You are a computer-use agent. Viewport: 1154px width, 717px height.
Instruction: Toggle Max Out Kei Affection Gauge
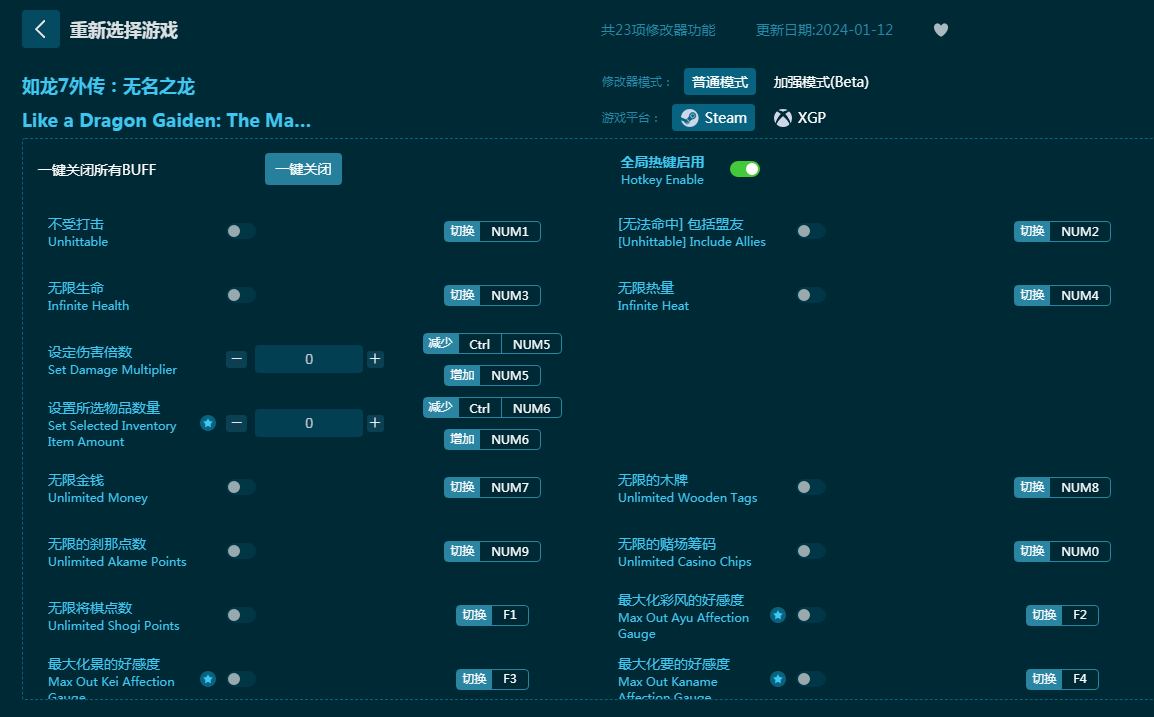(241, 679)
